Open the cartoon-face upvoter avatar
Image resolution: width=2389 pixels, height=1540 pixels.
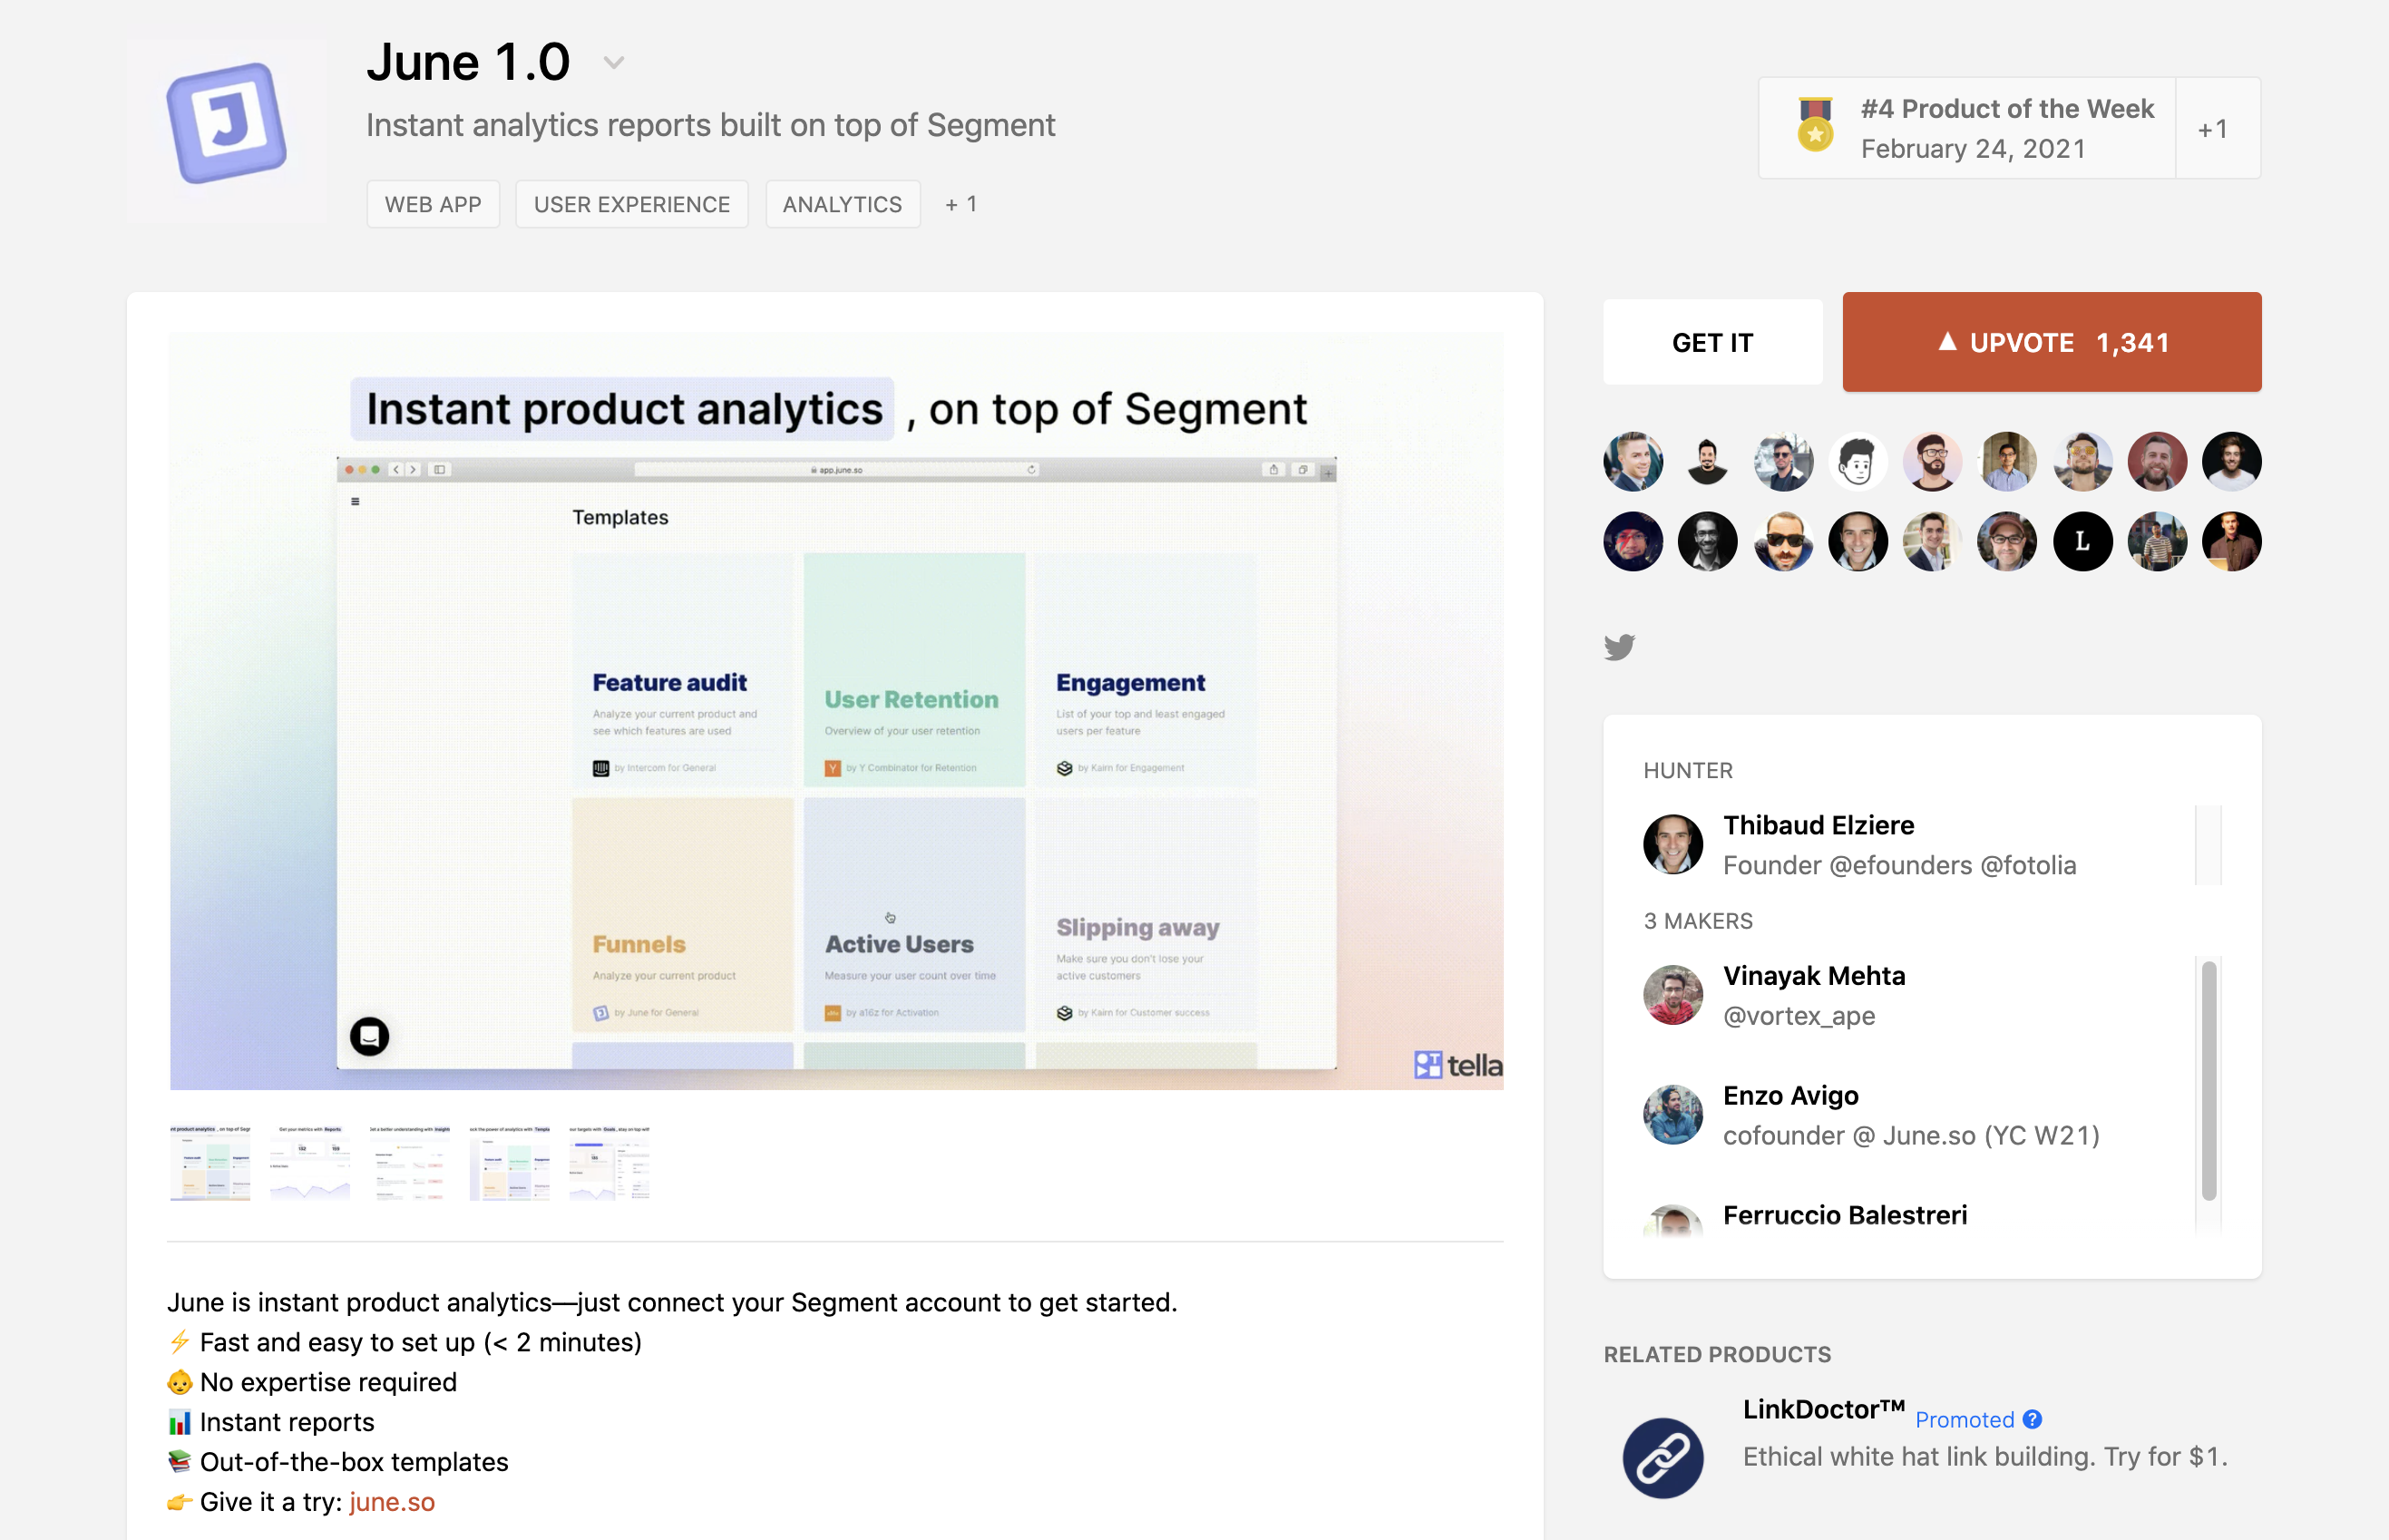click(x=1858, y=461)
